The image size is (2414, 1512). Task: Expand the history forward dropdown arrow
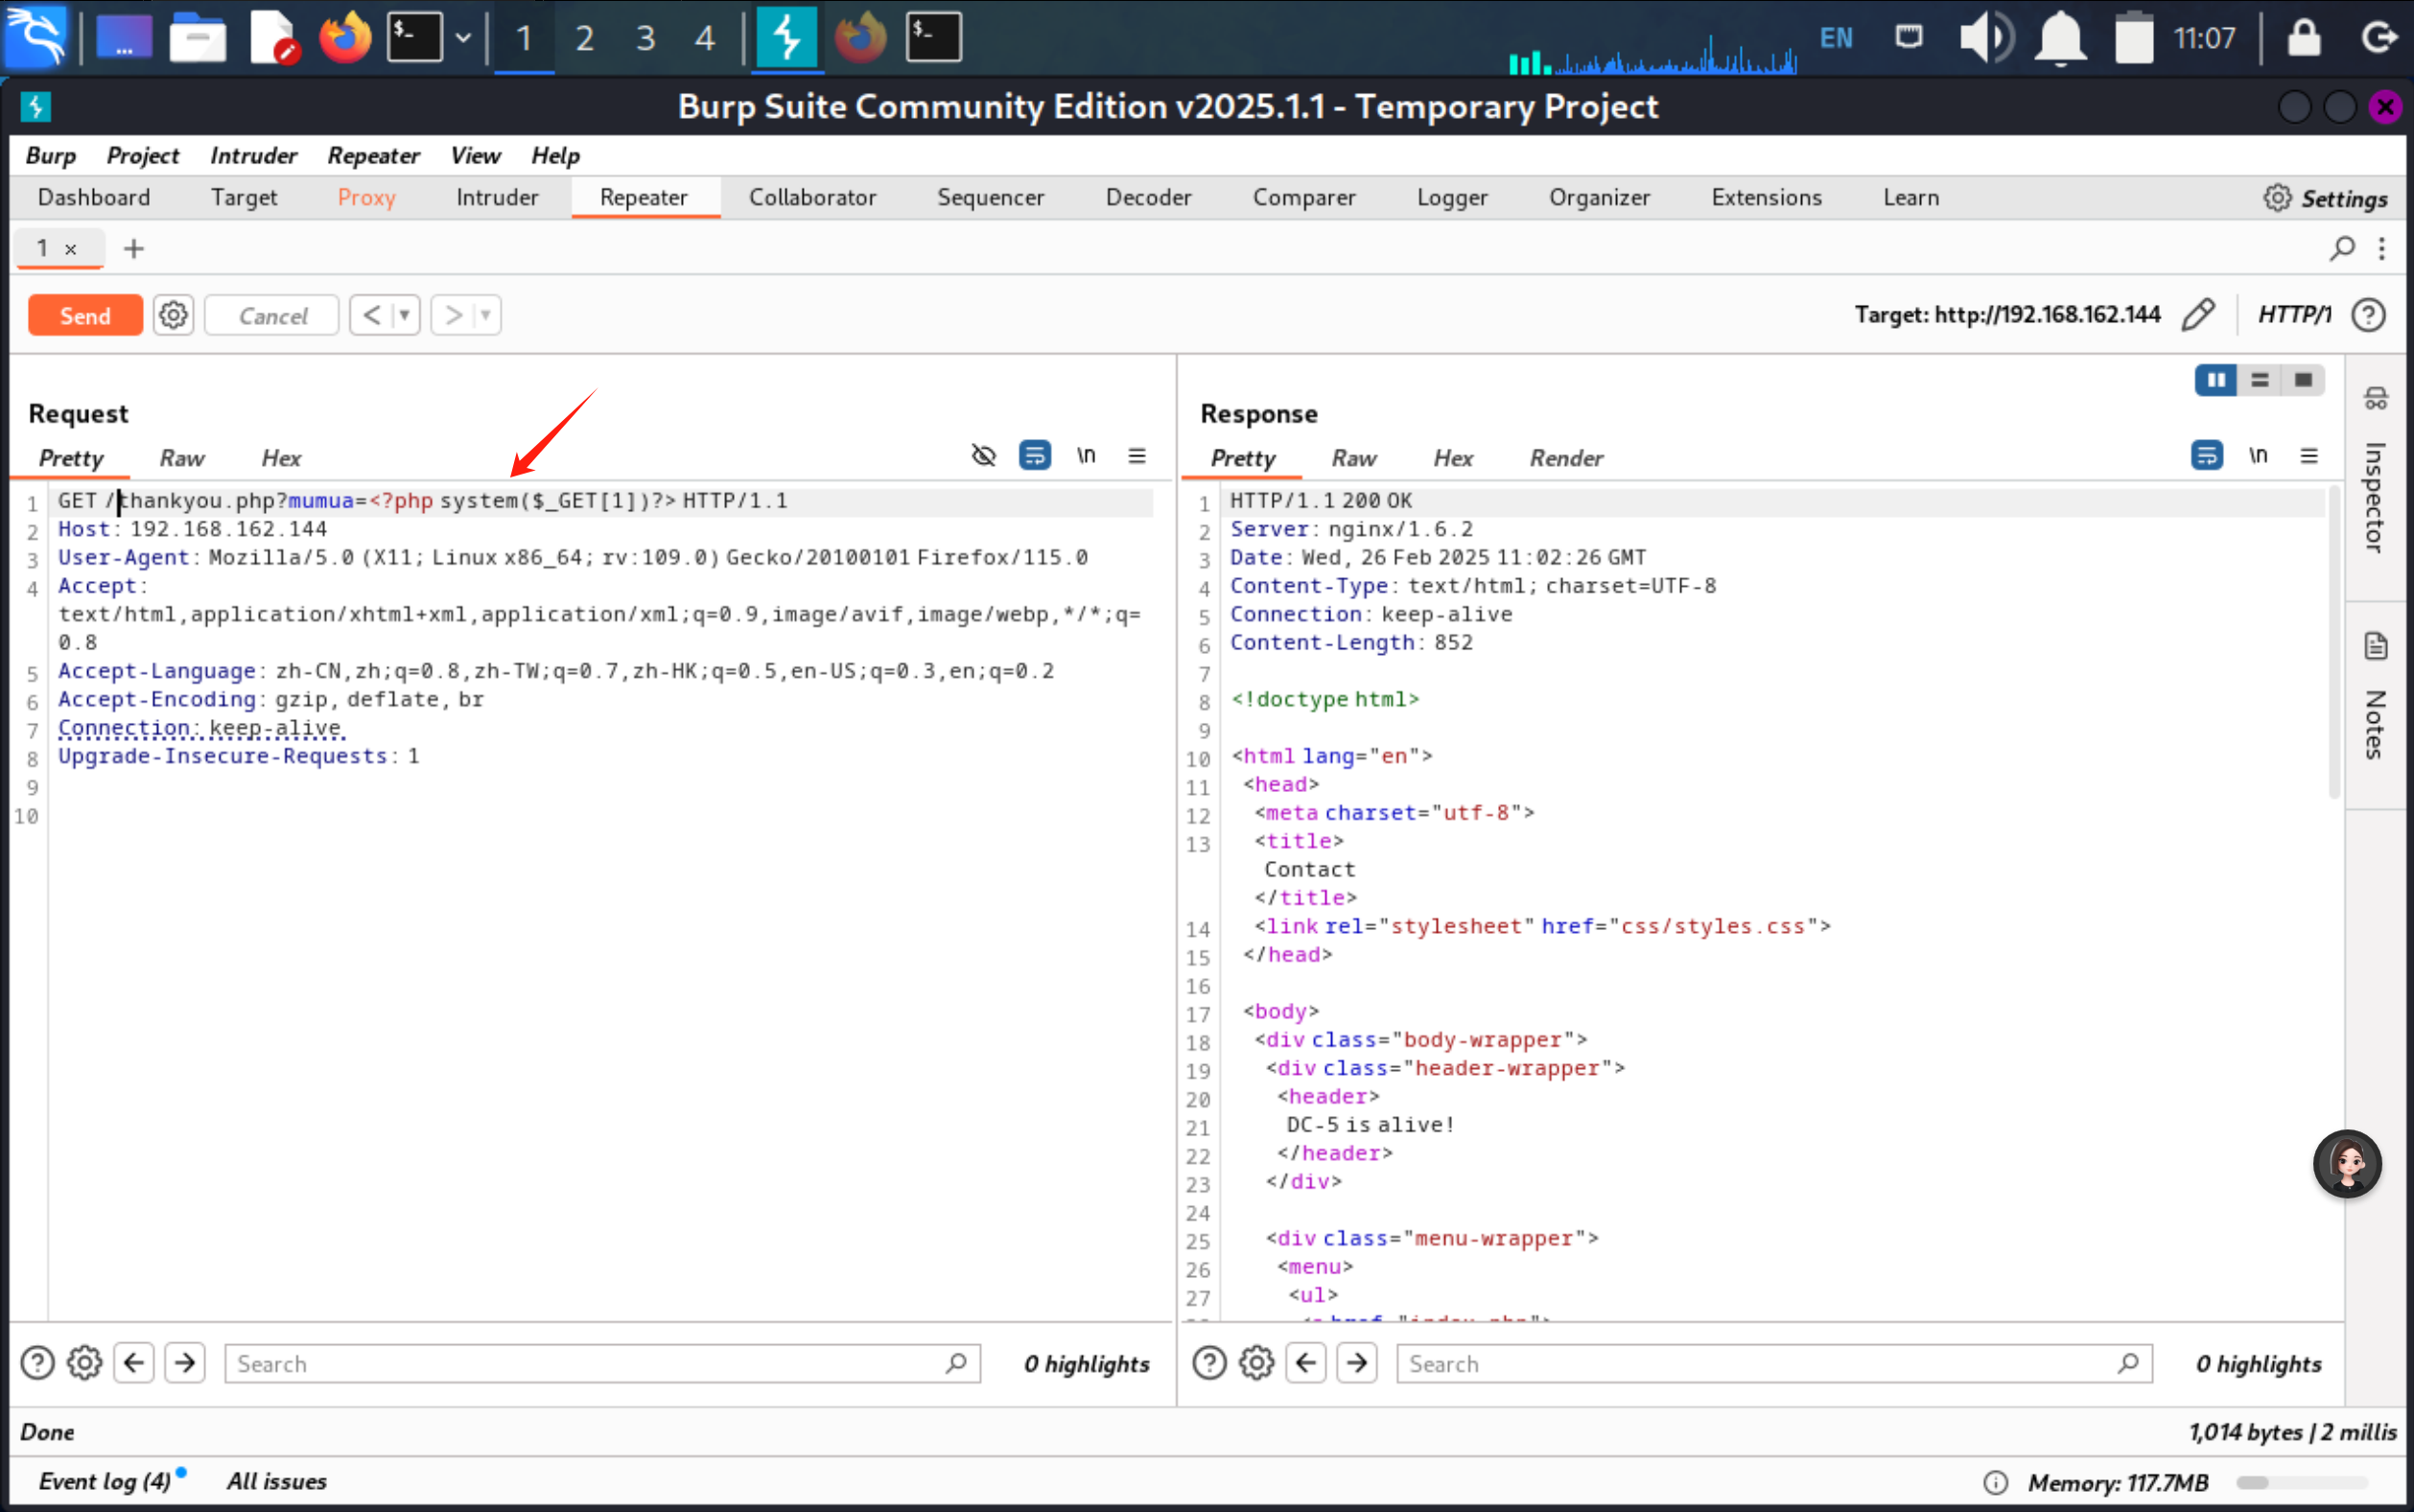(486, 316)
